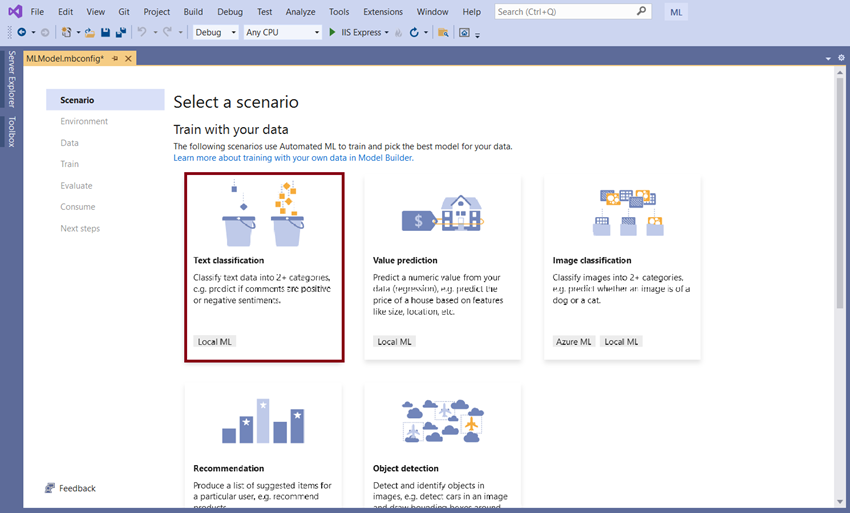Expand toolbar overflow options arrow
This screenshot has height=513, width=850.
point(478,35)
